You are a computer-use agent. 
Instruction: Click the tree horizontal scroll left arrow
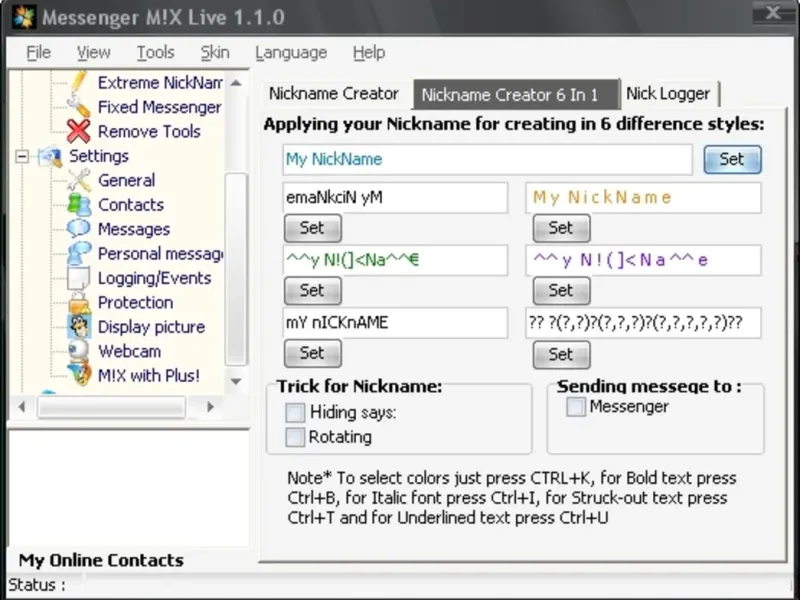pyautogui.click(x=21, y=407)
